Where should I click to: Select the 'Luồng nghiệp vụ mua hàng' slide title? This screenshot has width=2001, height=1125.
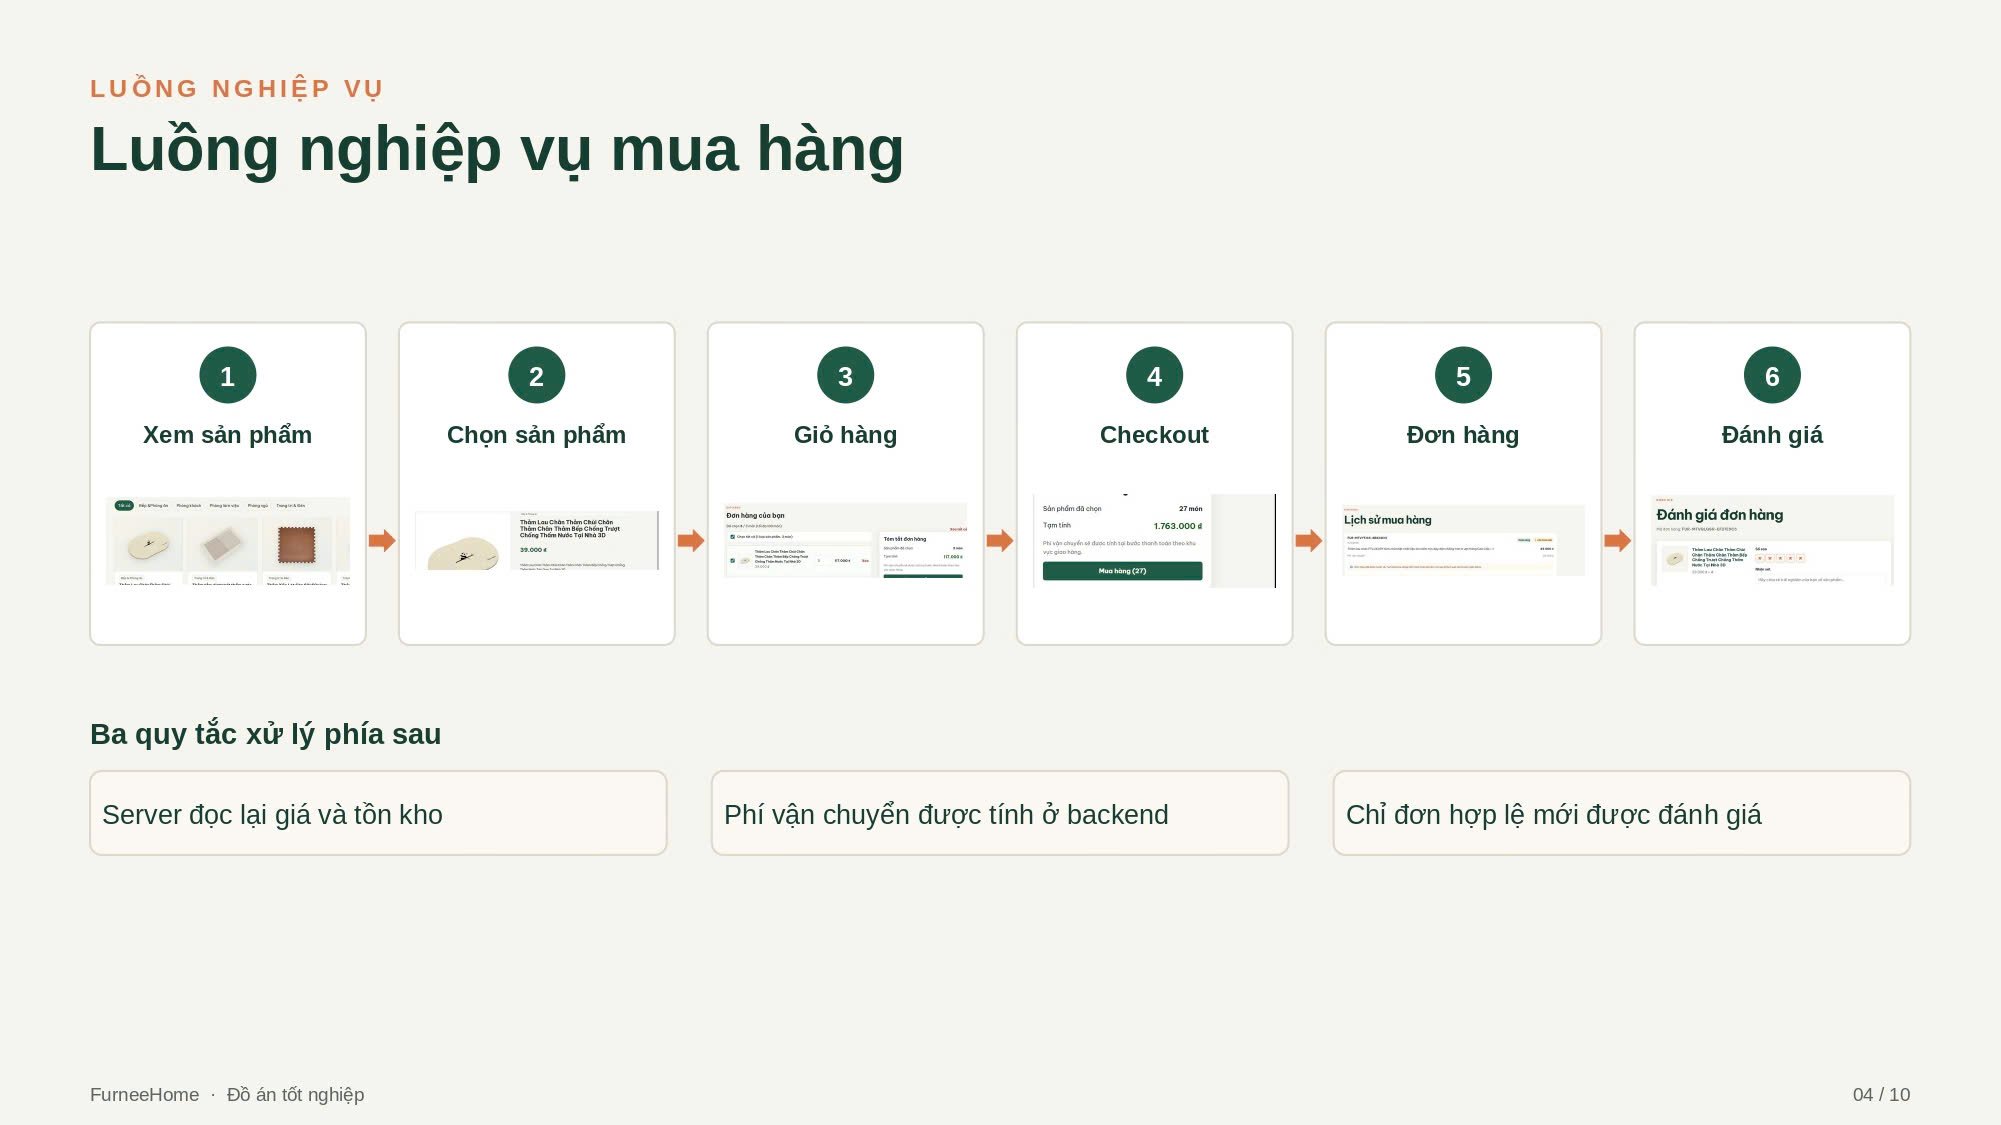tap(497, 150)
